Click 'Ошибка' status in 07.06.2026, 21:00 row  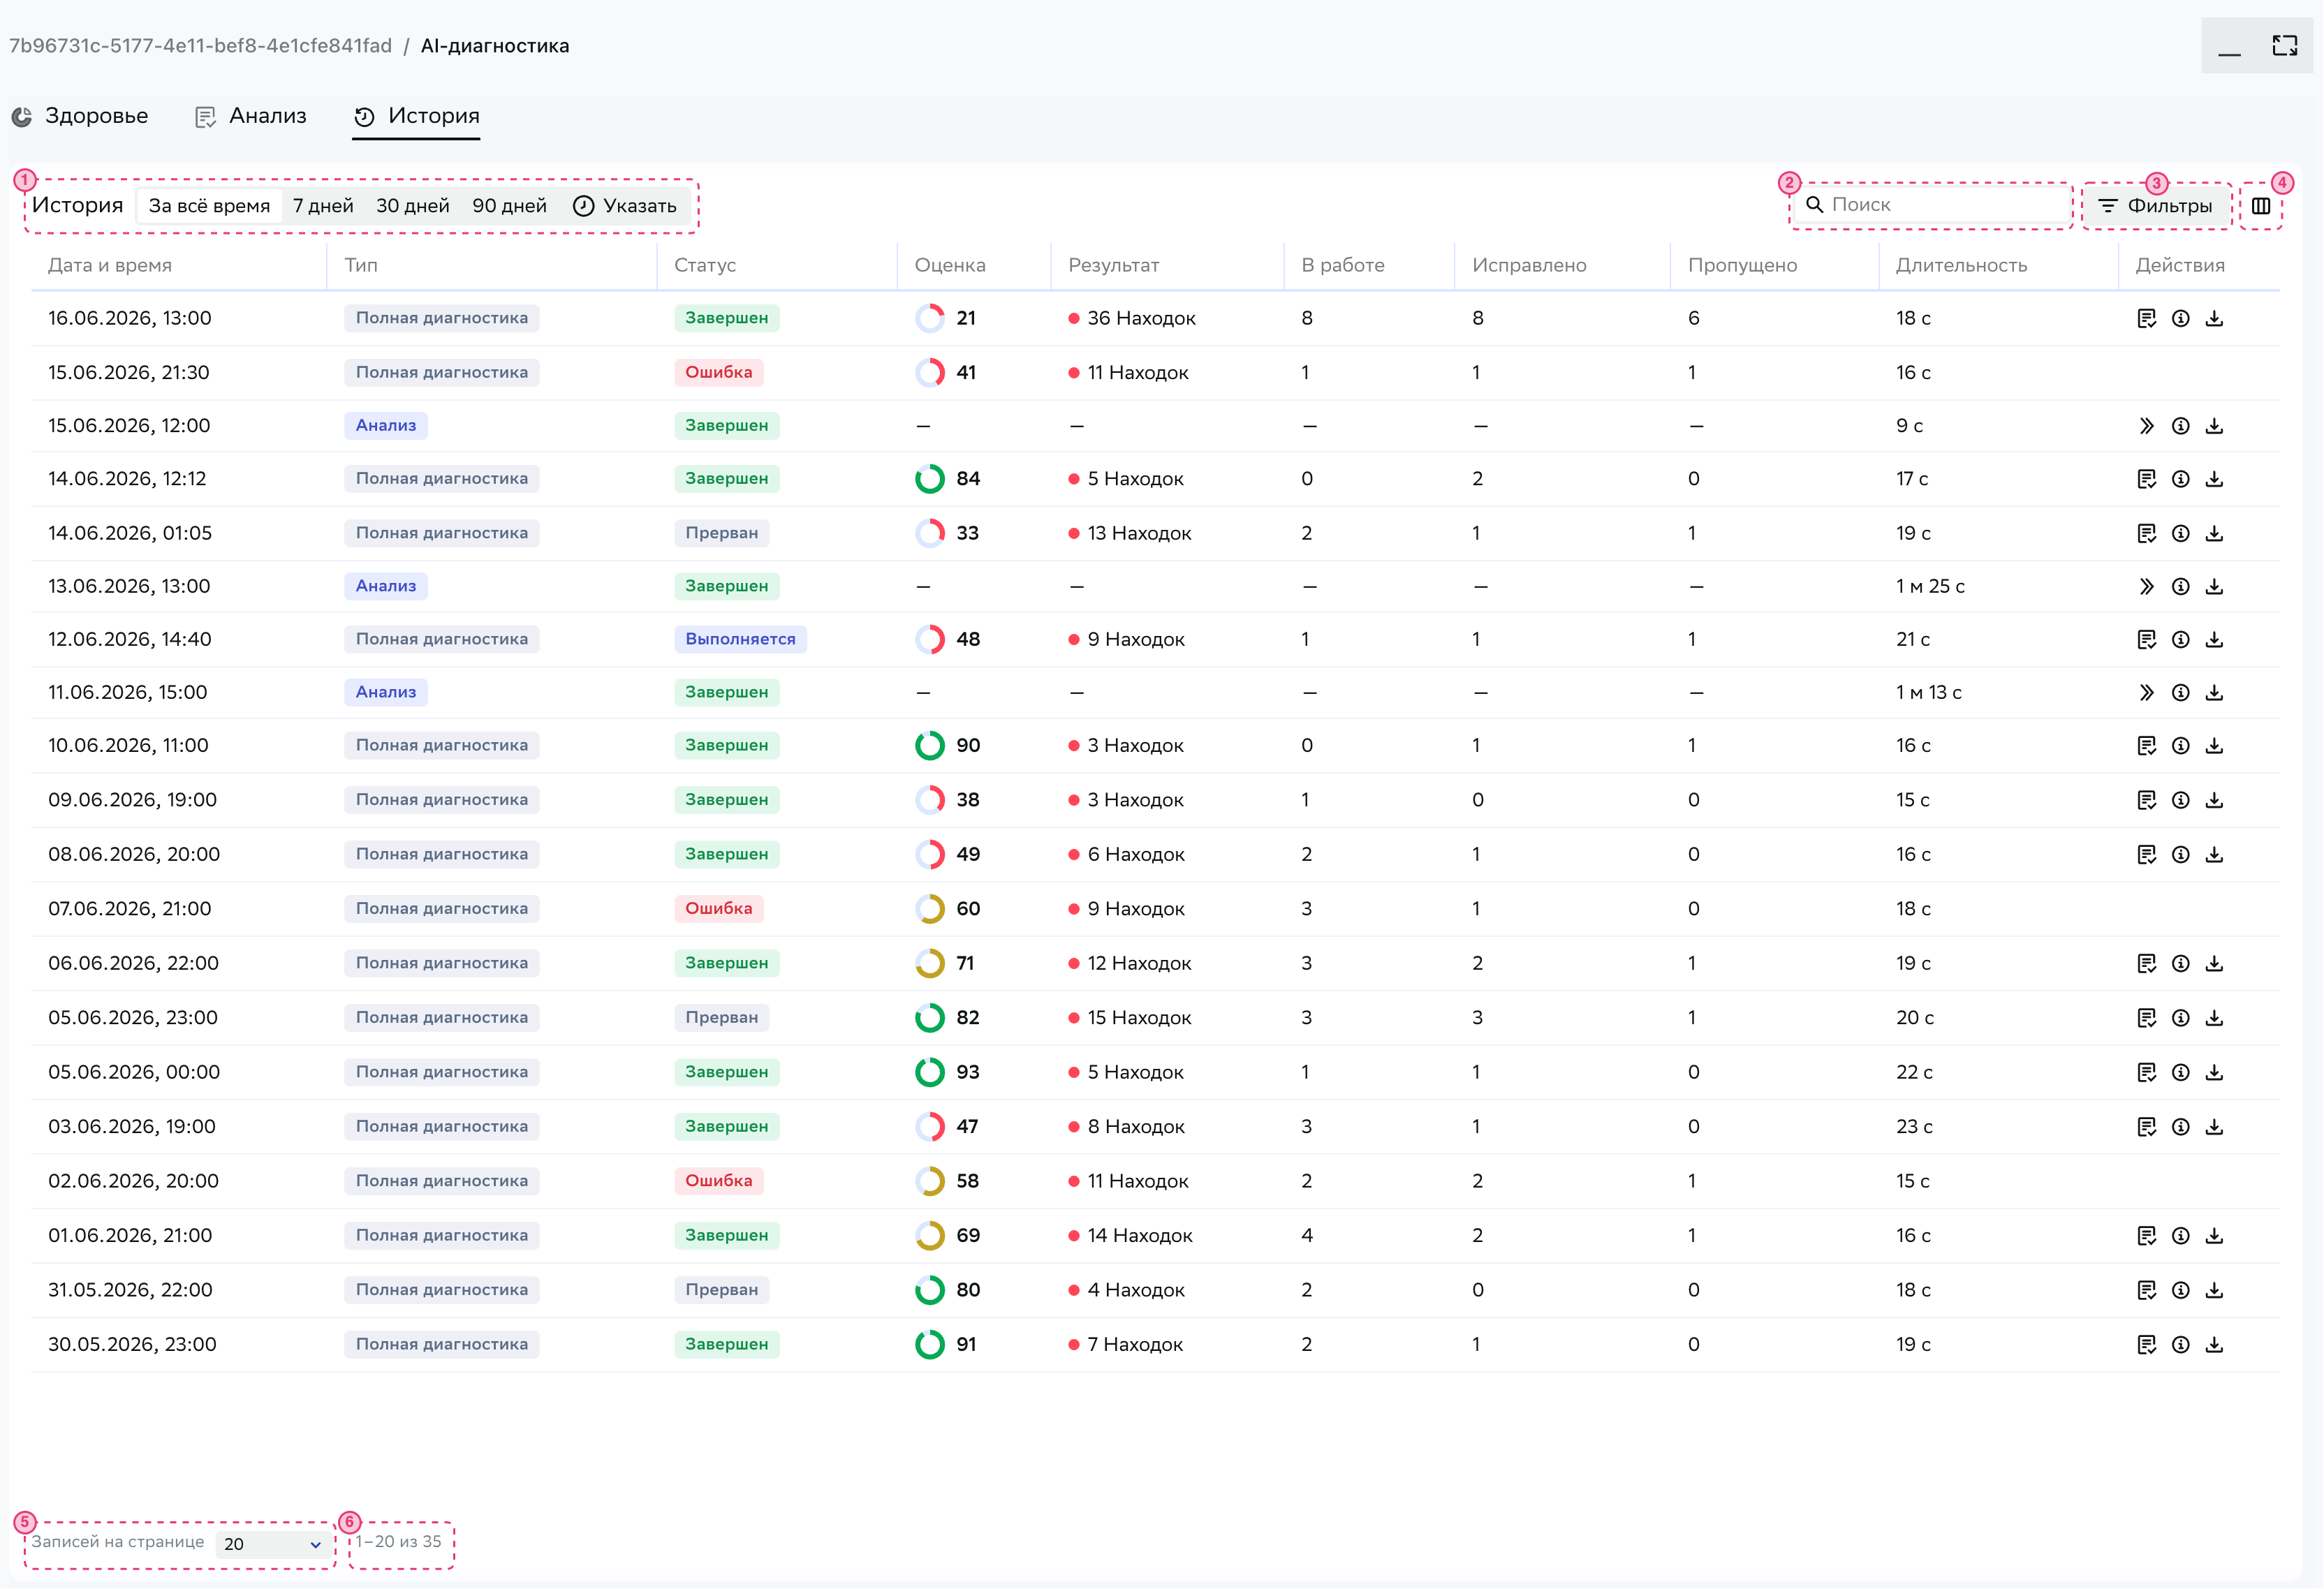(x=718, y=909)
